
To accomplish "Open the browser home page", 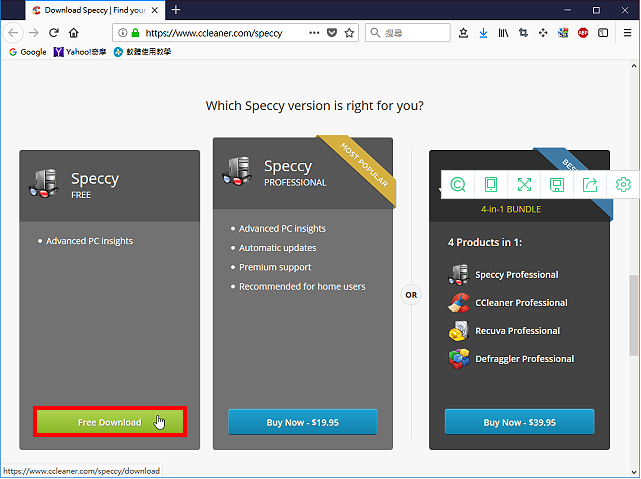I will pyautogui.click(x=74, y=33).
